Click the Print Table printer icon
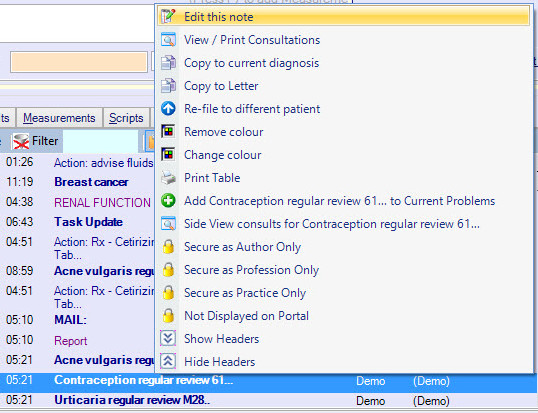Image resolution: width=538 pixels, height=413 pixels. pos(168,178)
